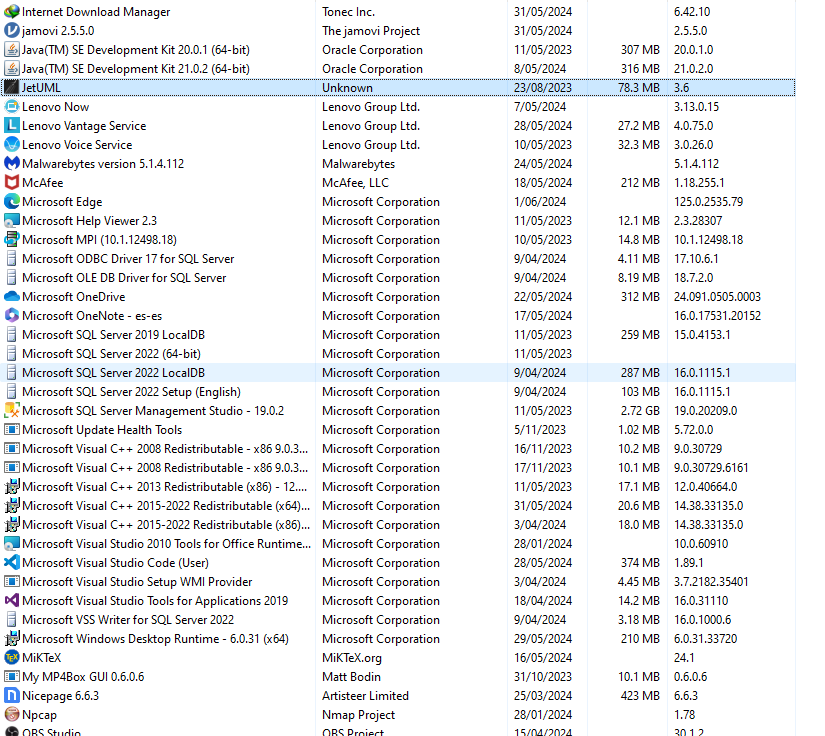Select Microsoft VSS Writer for SQL Server 2022
This screenshot has height=736, width=825.
tap(128, 620)
